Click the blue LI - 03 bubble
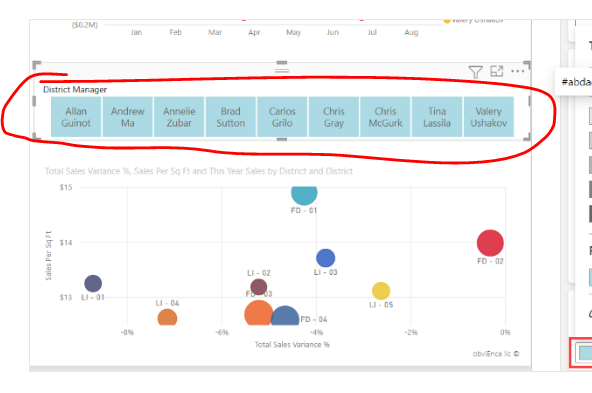The height and width of the screenshot is (393, 592). click(x=325, y=258)
